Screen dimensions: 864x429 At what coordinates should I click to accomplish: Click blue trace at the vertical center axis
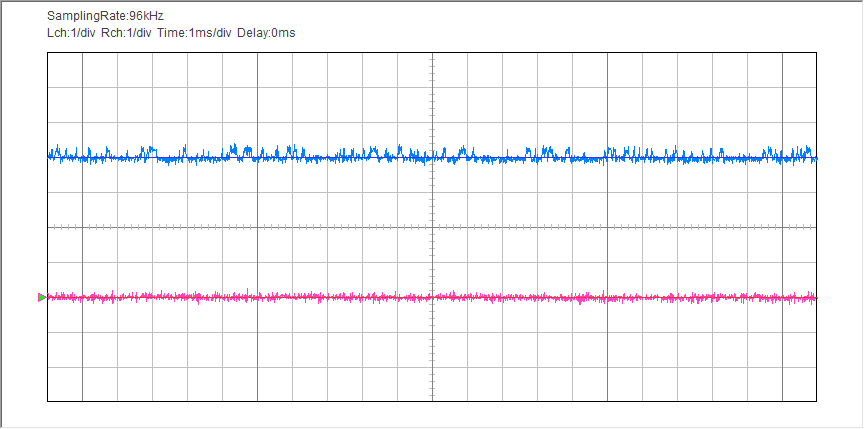coord(432,157)
